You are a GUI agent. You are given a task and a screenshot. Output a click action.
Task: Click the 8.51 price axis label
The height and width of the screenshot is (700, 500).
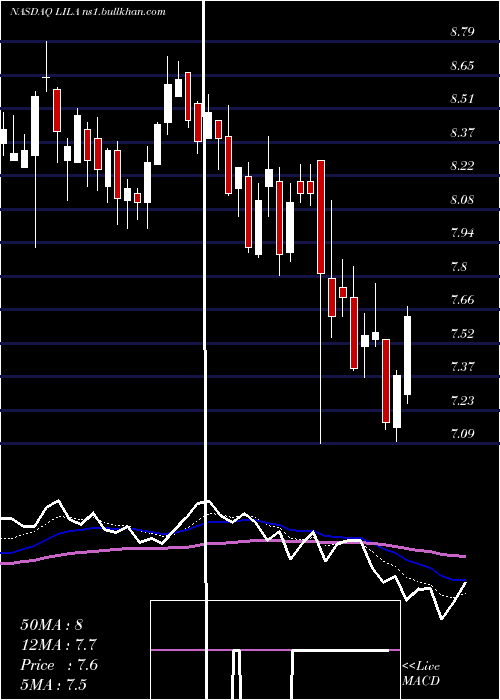(x=462, y=99)
